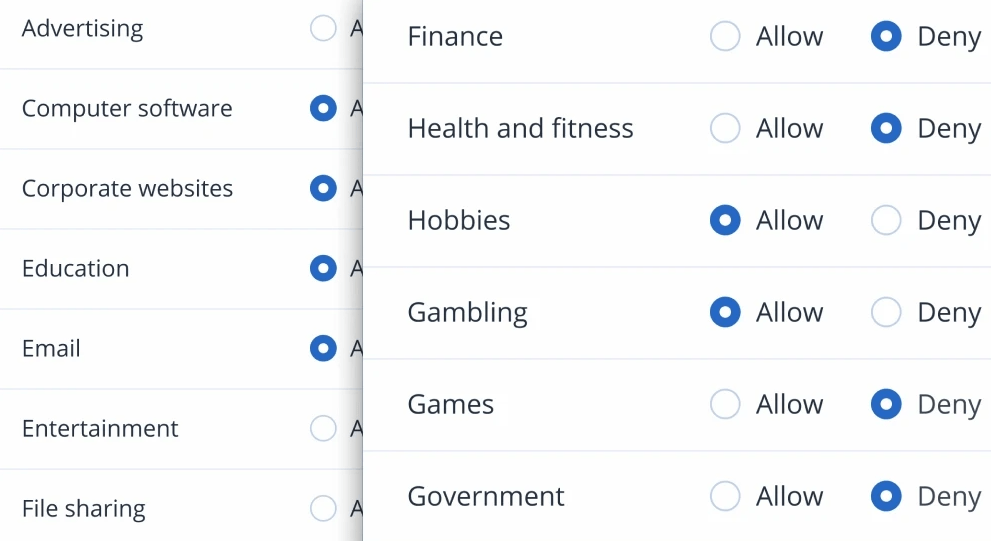This screenshot has height=541, width=991.
Task: Select Deny radio for Government
Action: coord(886,497)
